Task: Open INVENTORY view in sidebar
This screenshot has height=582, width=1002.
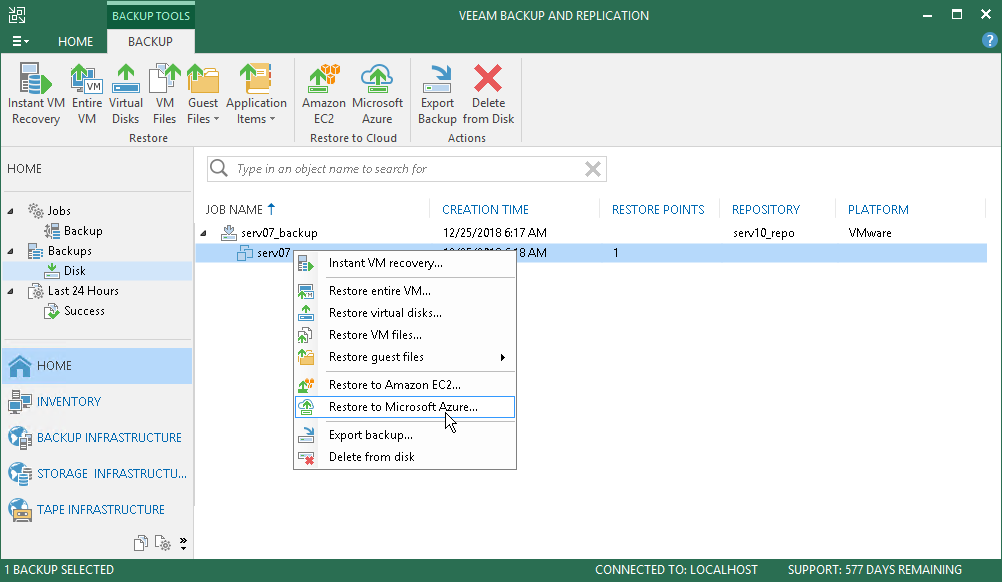Action: (97, 402)
